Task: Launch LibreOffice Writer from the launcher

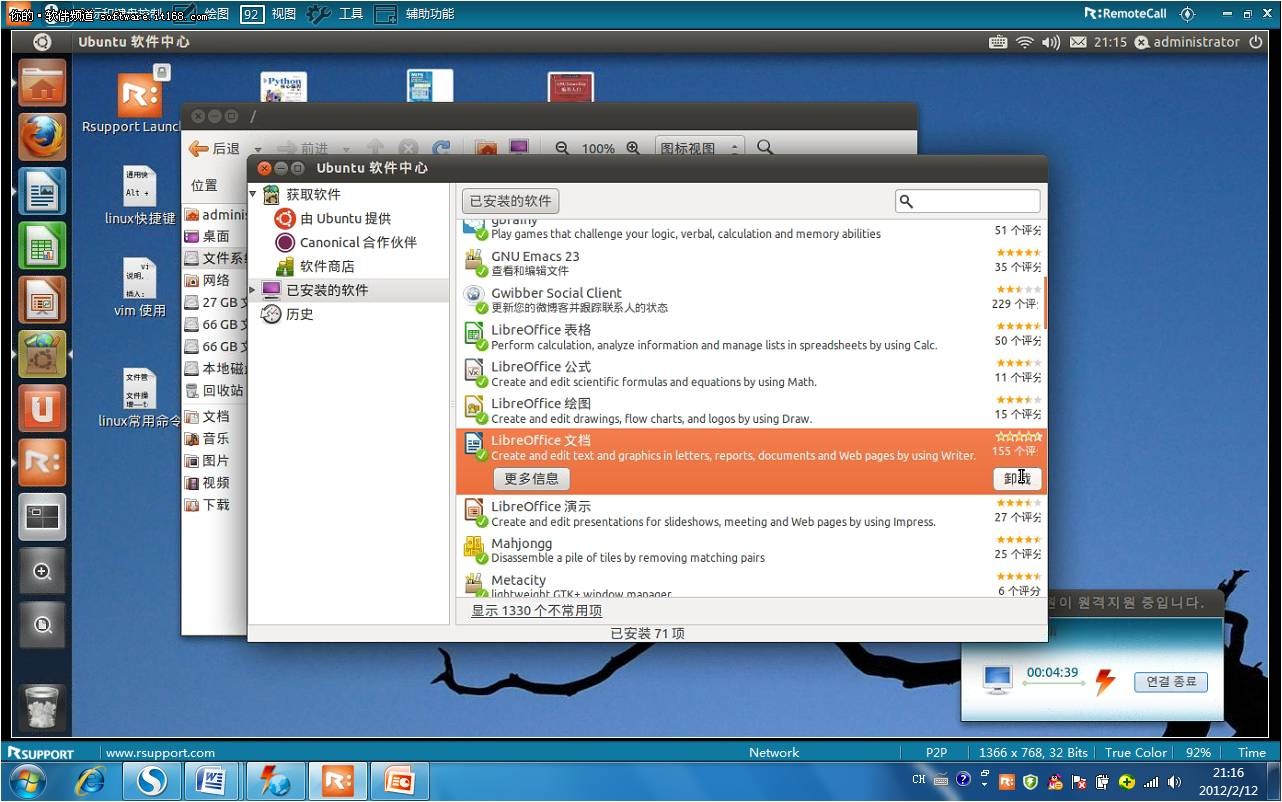Action: coord(42,191)
